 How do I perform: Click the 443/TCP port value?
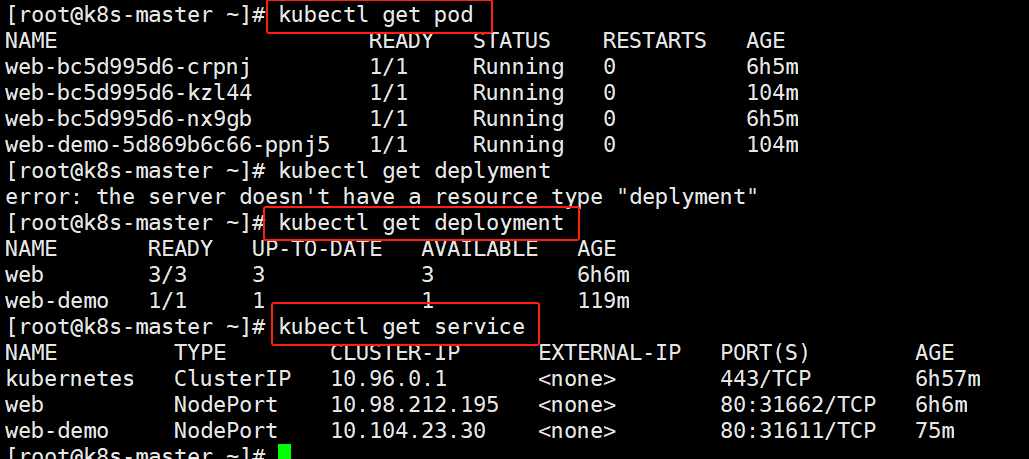tap(765, 379)
